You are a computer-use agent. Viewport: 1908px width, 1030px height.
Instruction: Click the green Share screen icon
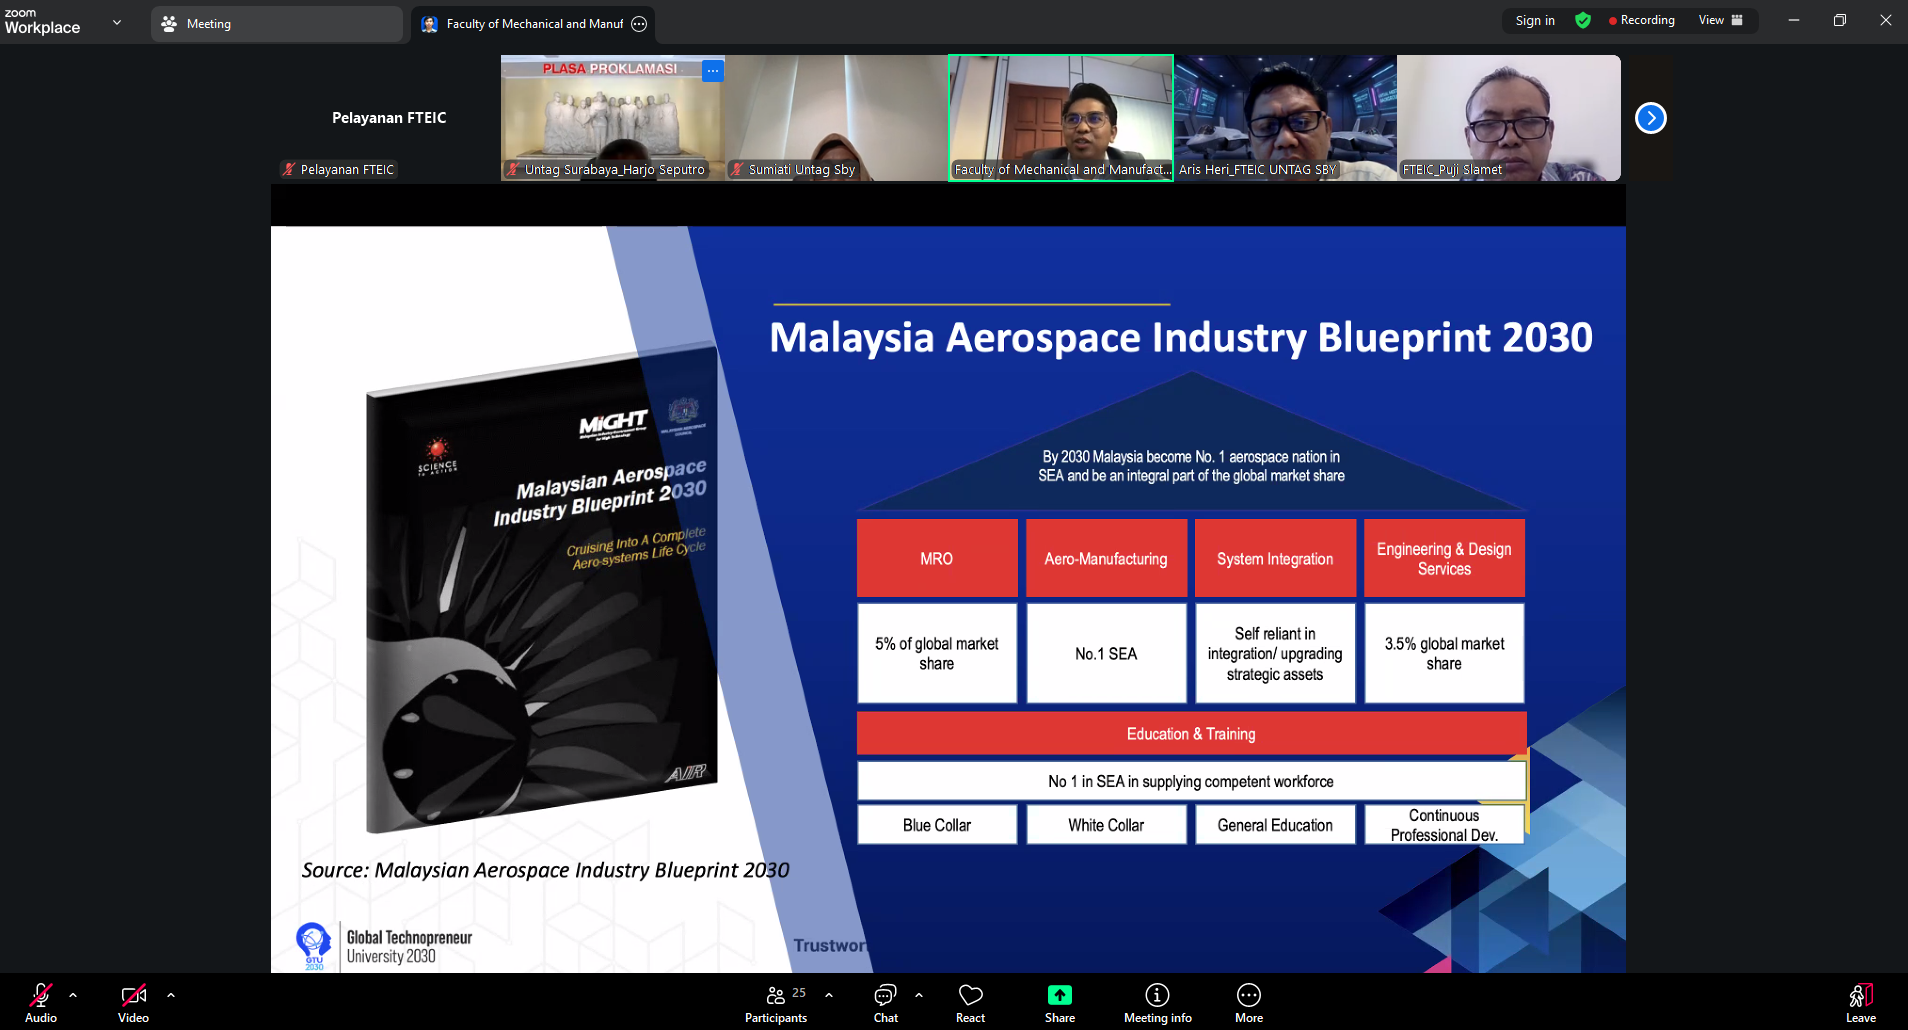pos(1059,995)
